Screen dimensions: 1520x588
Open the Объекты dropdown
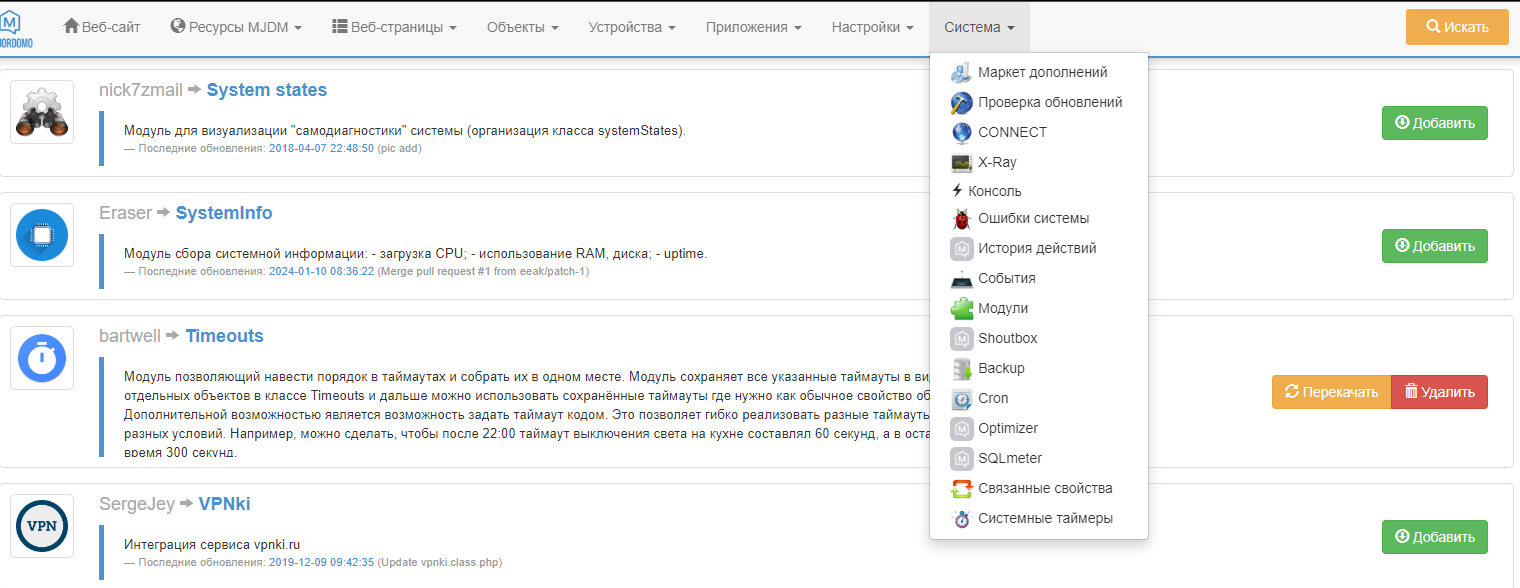[x=522, y=27]
